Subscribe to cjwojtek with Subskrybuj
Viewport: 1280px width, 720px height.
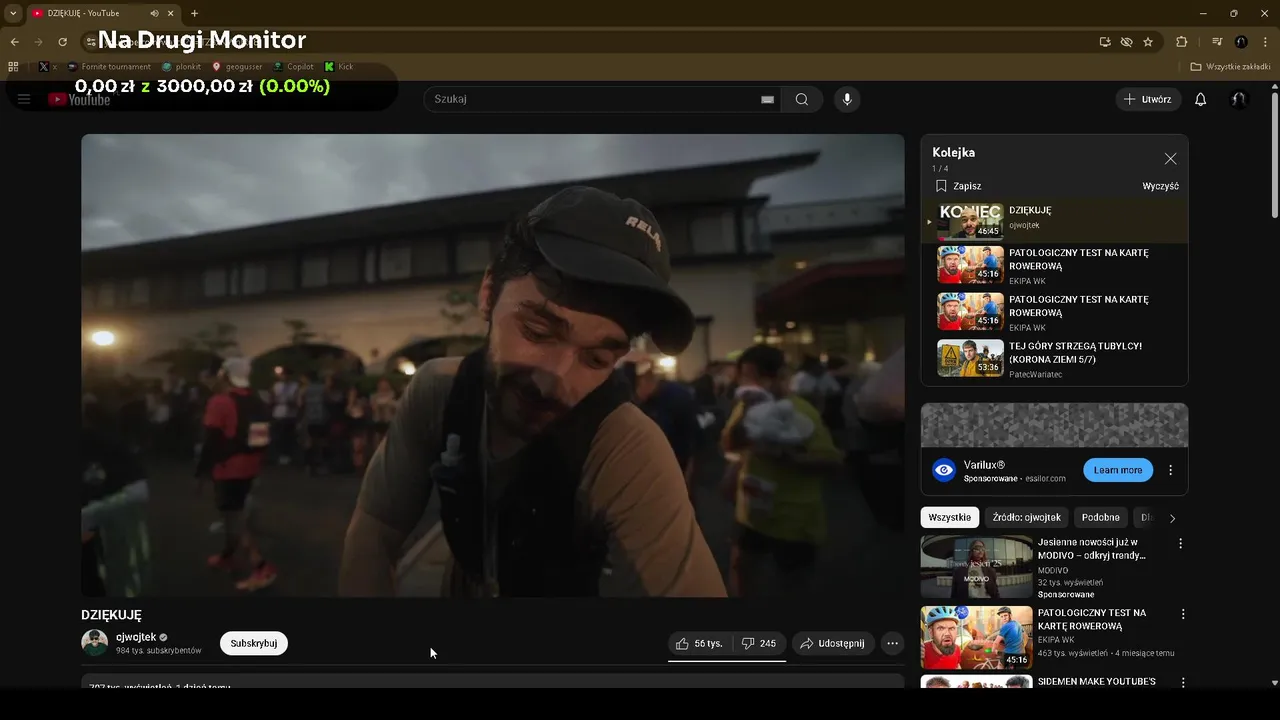click(254, 643)
